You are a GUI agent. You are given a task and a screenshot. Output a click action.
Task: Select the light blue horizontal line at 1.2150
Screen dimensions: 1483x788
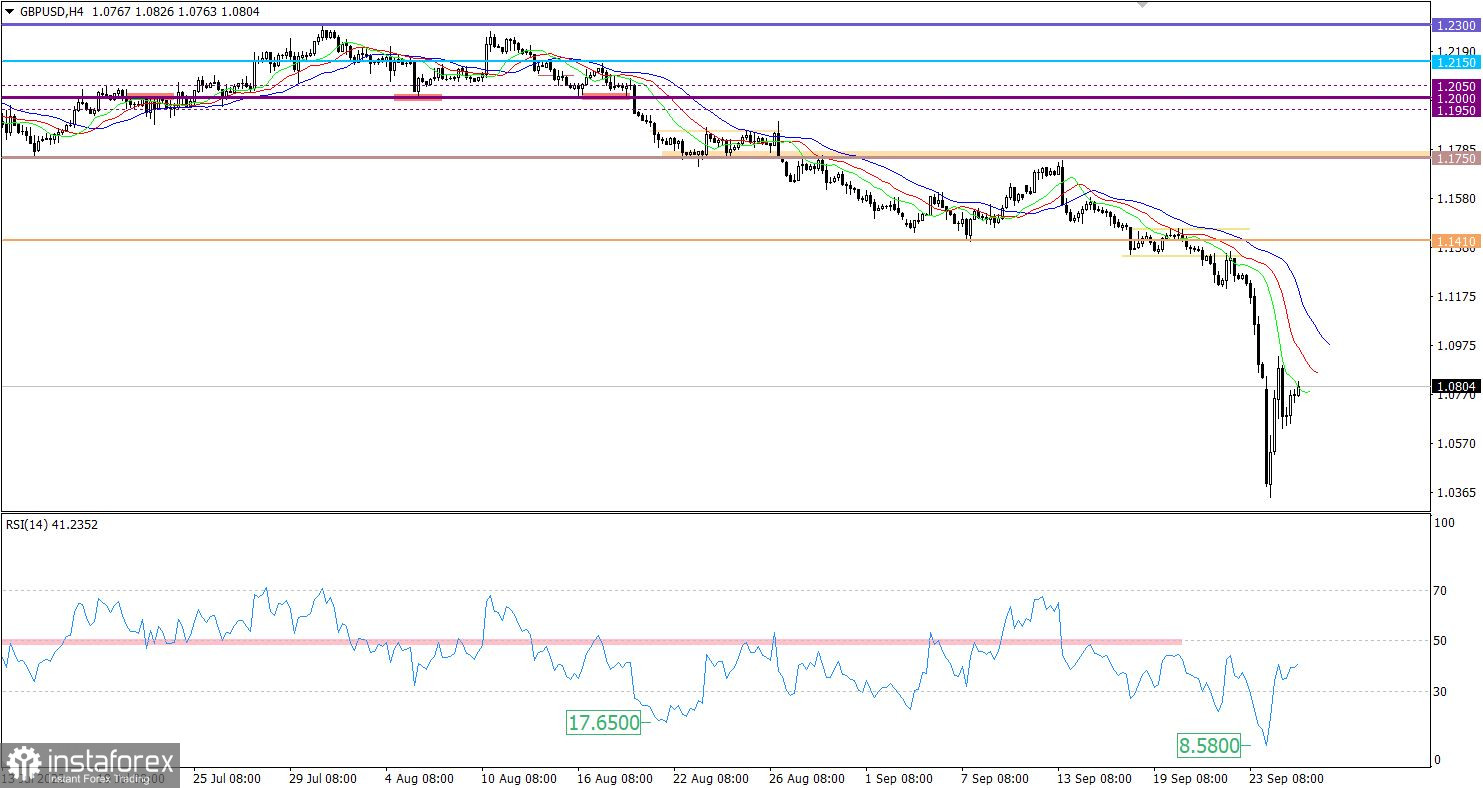click(x=715, y=61)
